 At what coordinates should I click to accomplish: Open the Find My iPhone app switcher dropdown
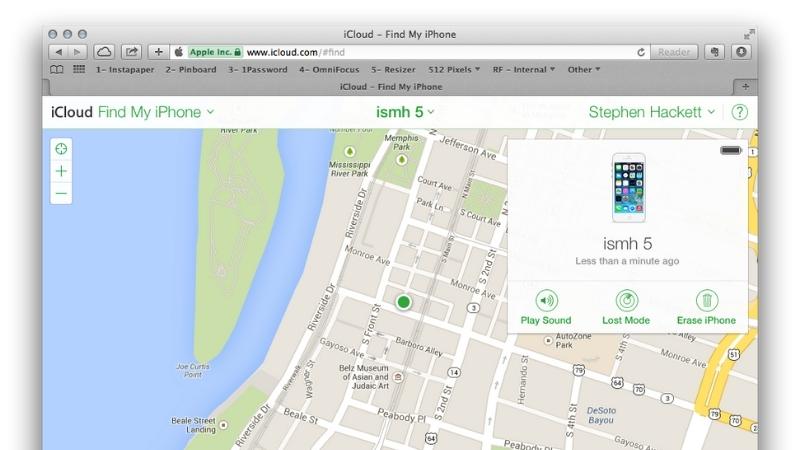tap(156, 112)
